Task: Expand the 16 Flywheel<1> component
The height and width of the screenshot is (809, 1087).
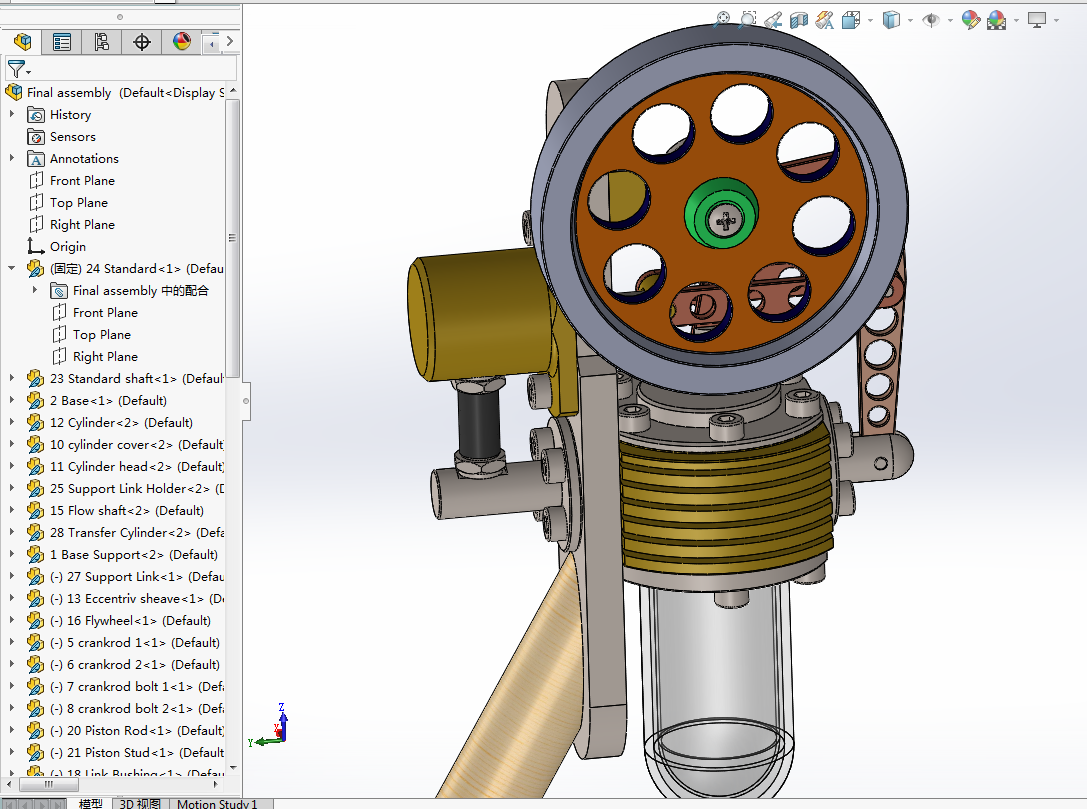Action: coord(12,620)
